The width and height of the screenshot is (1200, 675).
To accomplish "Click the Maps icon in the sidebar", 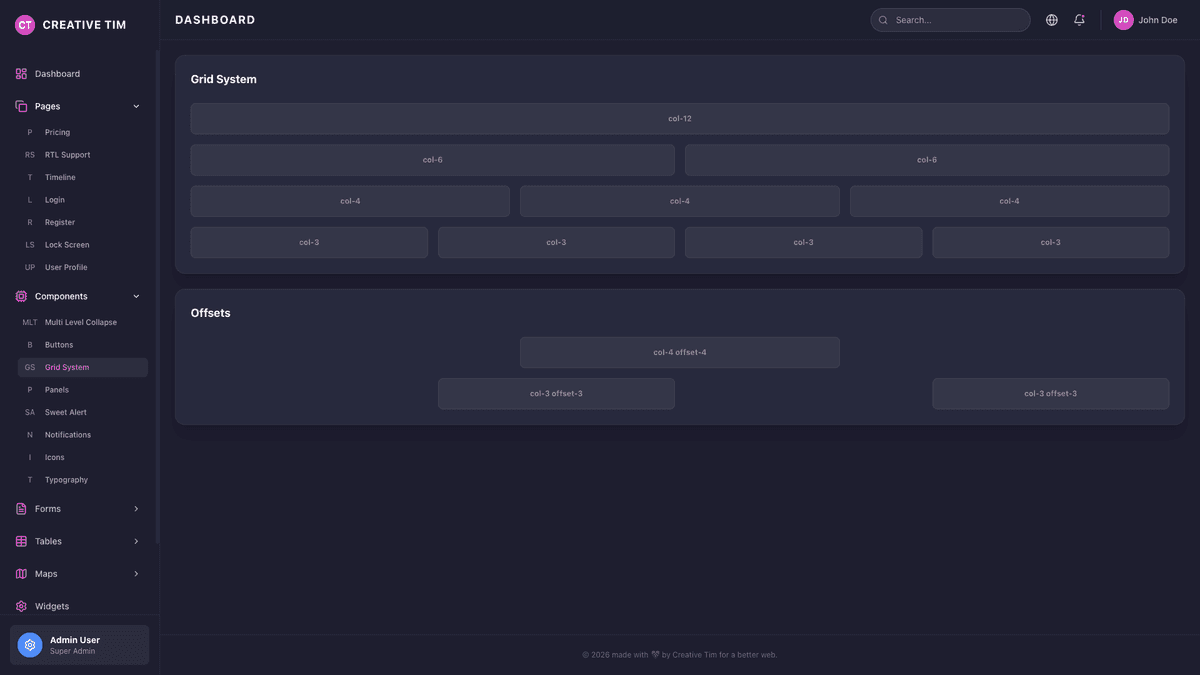I will (19, 573).
